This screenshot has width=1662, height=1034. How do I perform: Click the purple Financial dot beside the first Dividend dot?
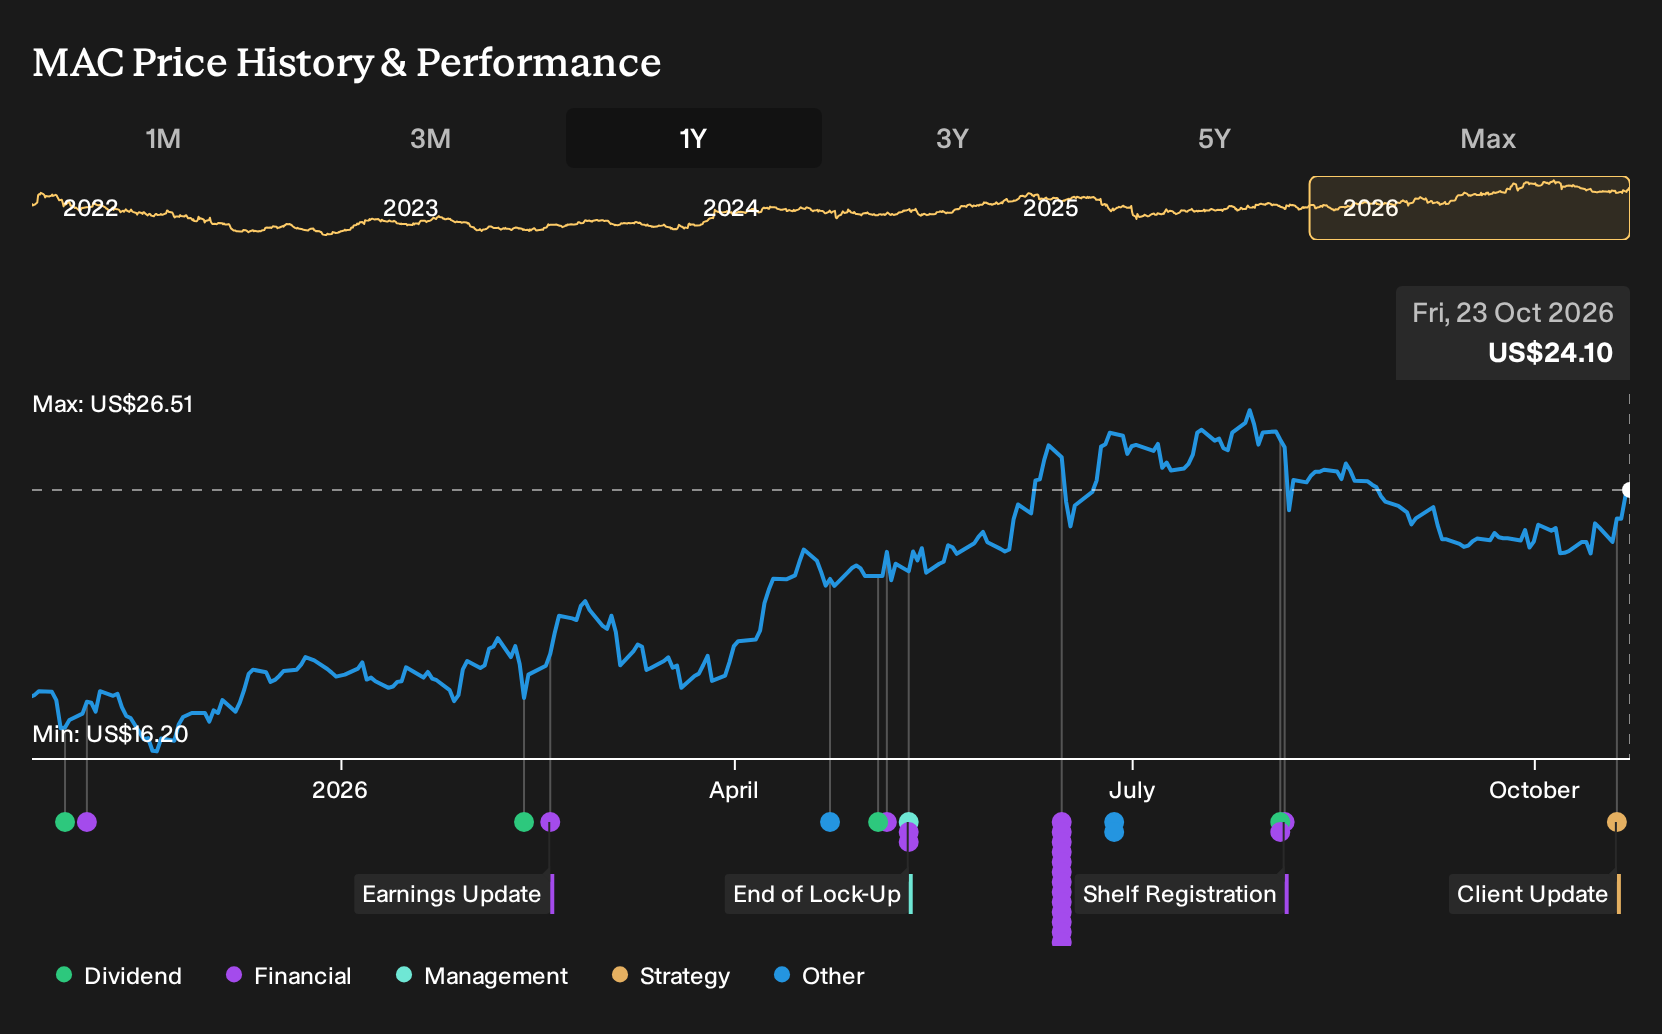pos(87,822)
